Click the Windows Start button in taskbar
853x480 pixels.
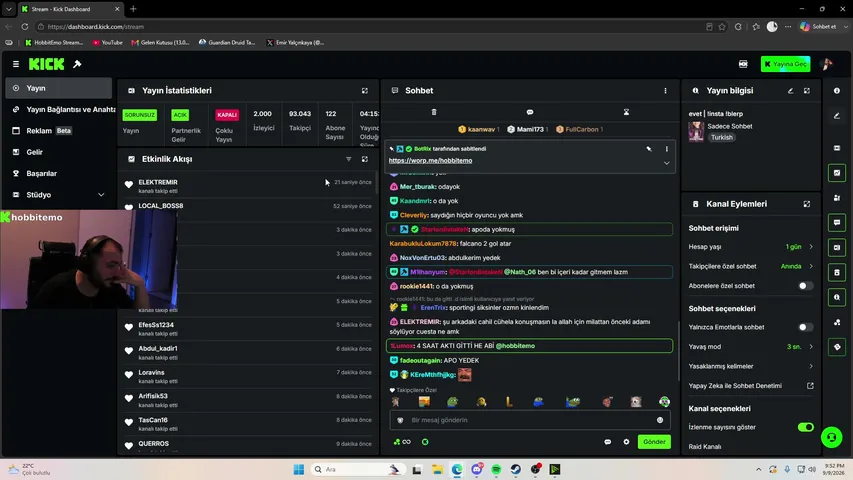(x=299, y=470)
